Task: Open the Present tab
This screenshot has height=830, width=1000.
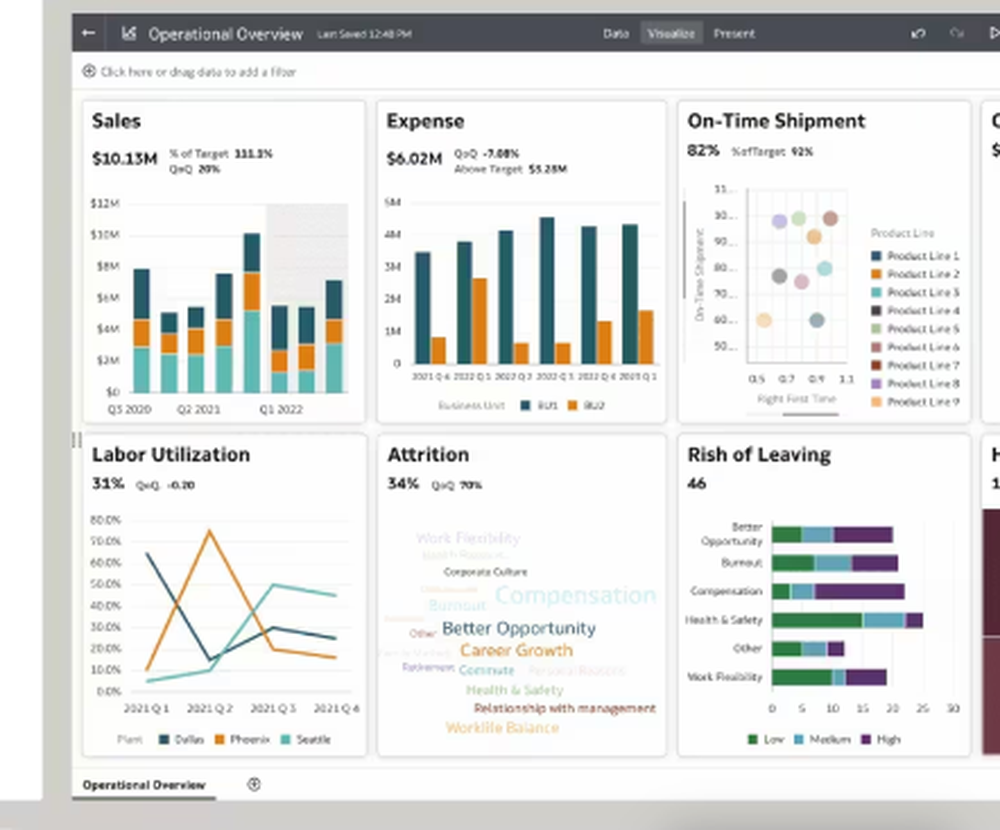Action: point(734,33)
